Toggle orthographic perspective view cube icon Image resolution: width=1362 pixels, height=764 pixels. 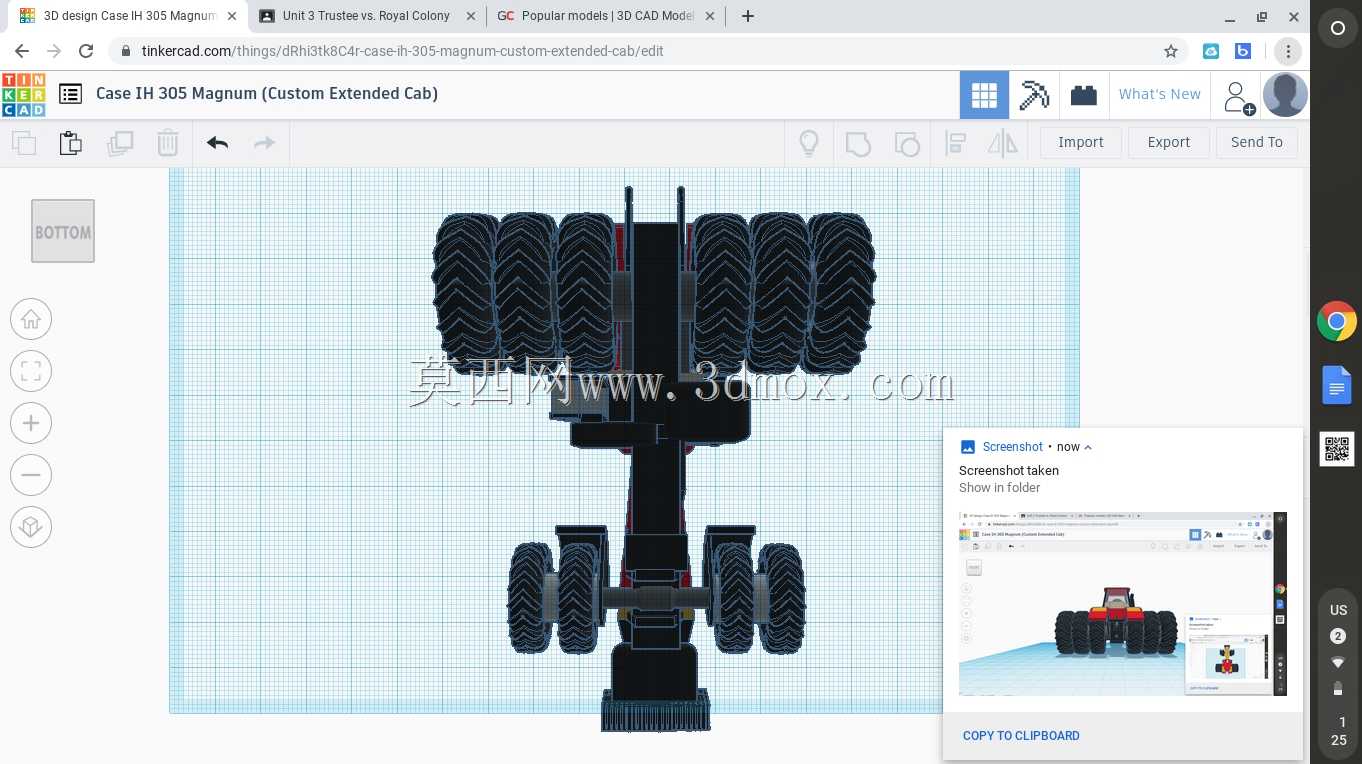click(x=31, y=527)
